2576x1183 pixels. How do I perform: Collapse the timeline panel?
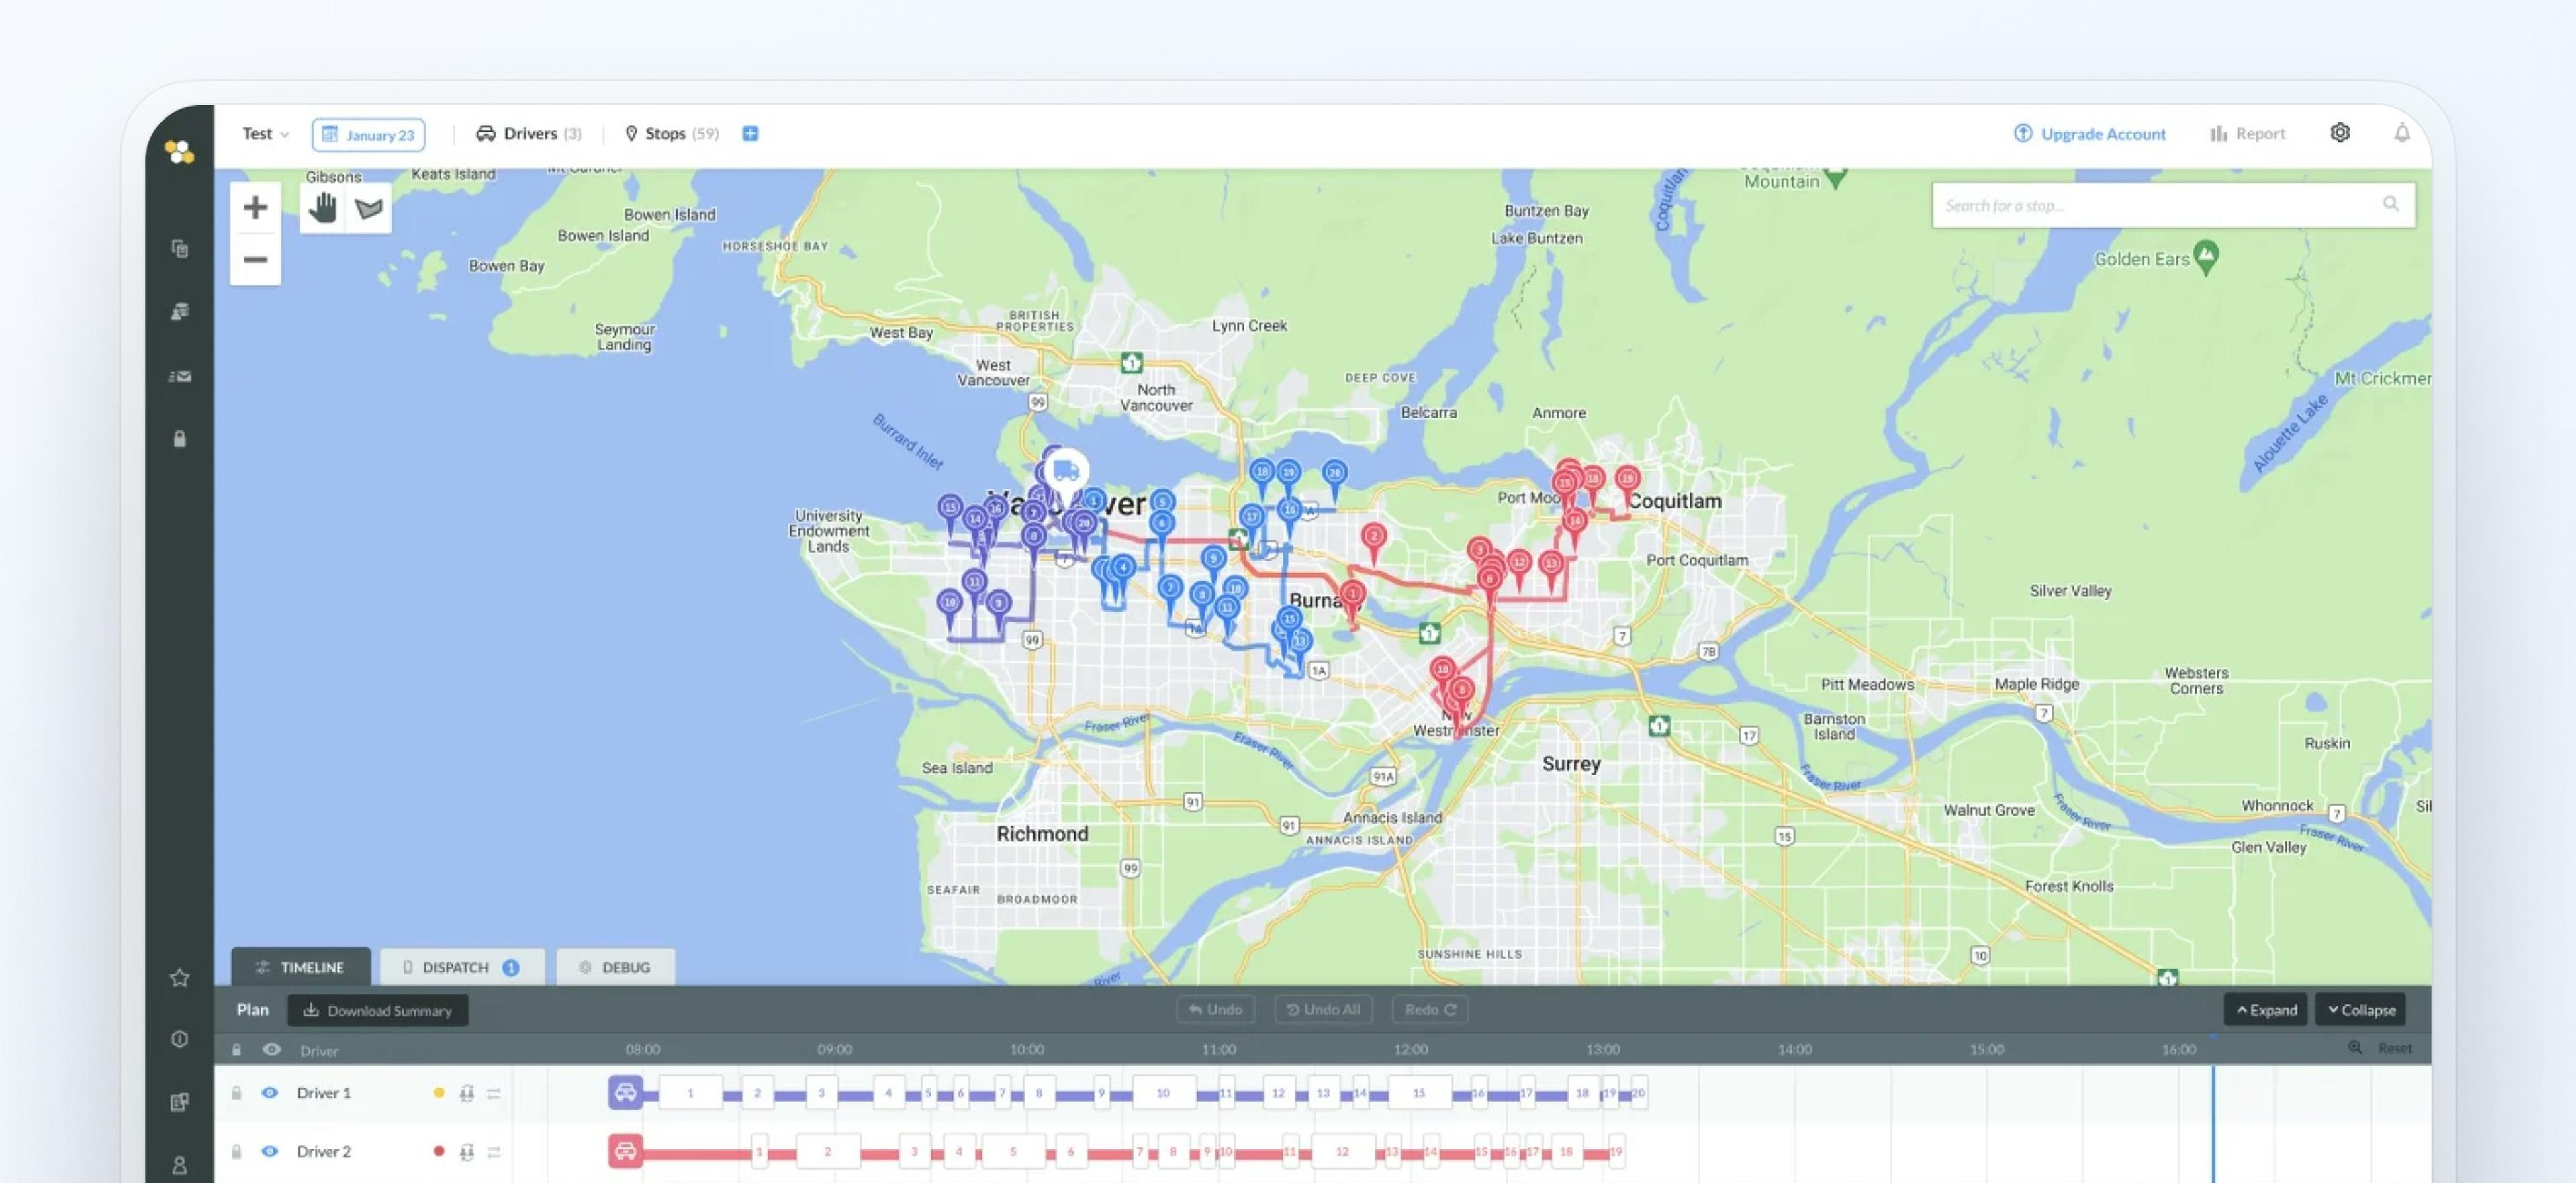pyautogui.click(x=2361, y=1010)
